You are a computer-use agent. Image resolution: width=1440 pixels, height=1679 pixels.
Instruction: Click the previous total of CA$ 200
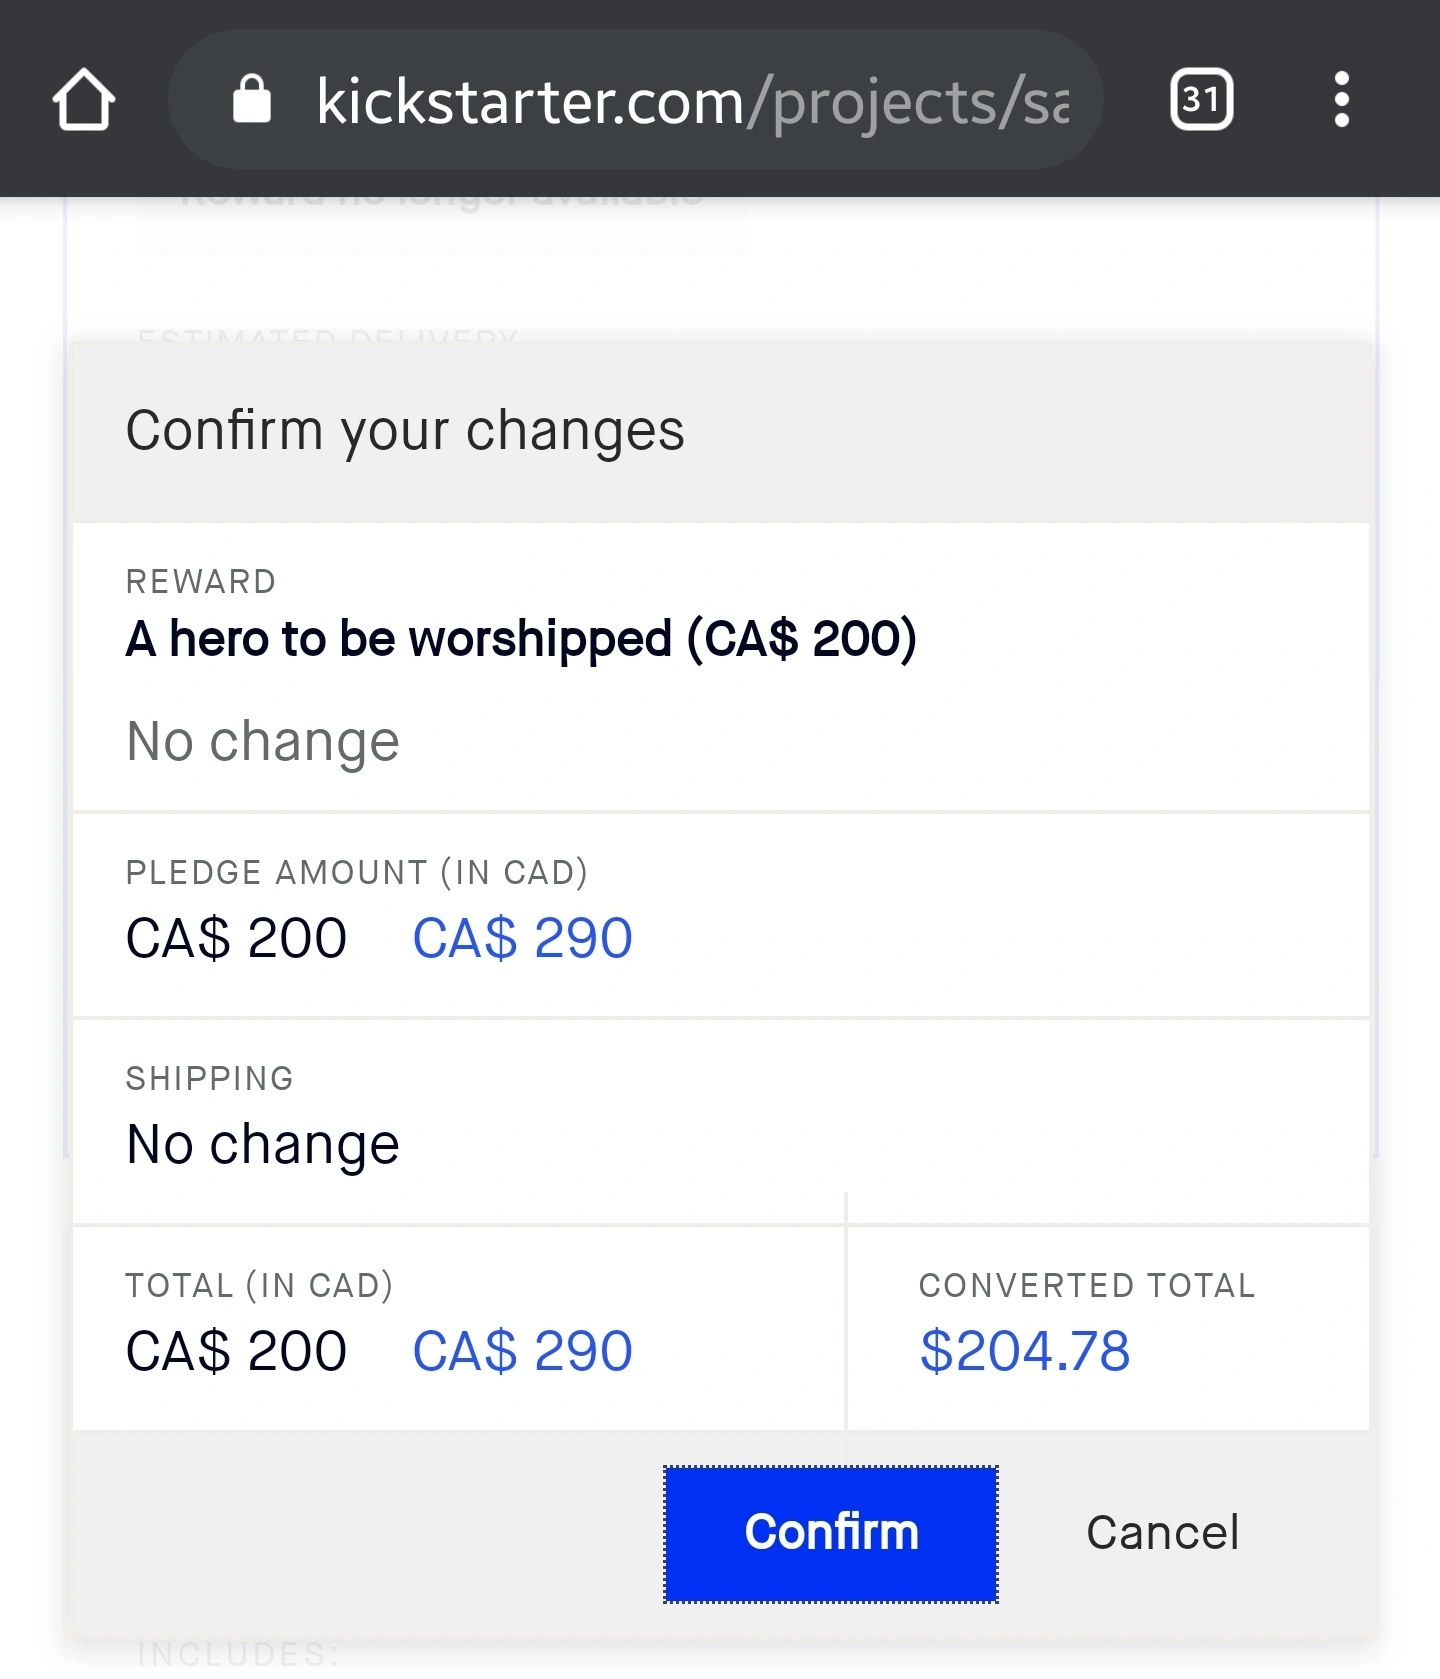236,1352
